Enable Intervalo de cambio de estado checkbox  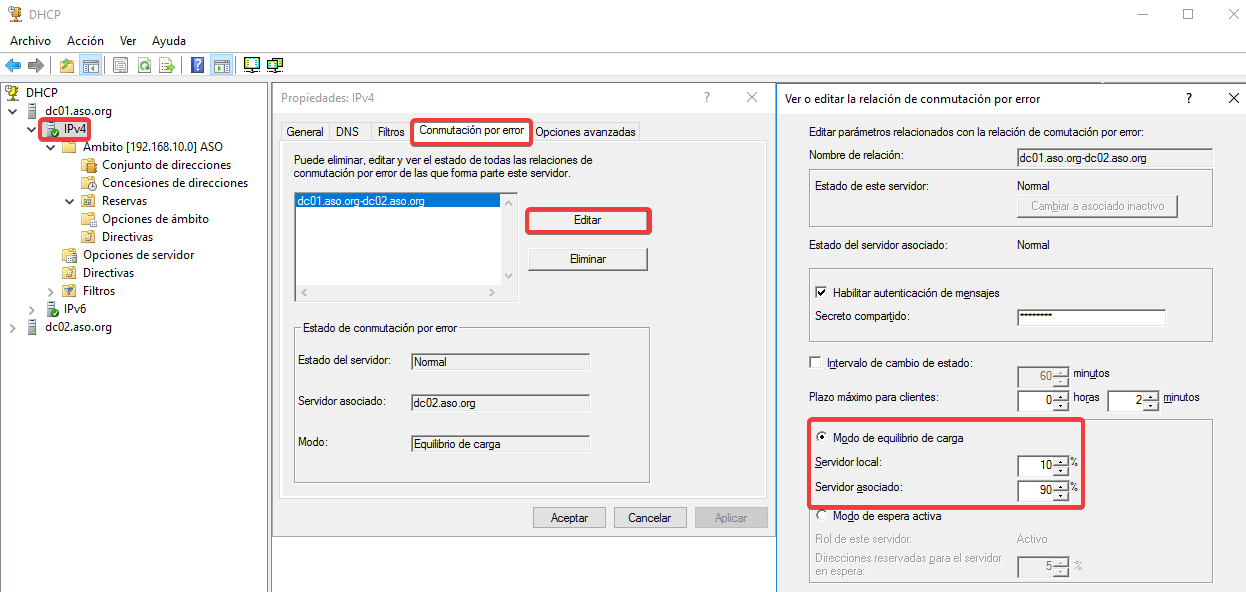(815, 363)
